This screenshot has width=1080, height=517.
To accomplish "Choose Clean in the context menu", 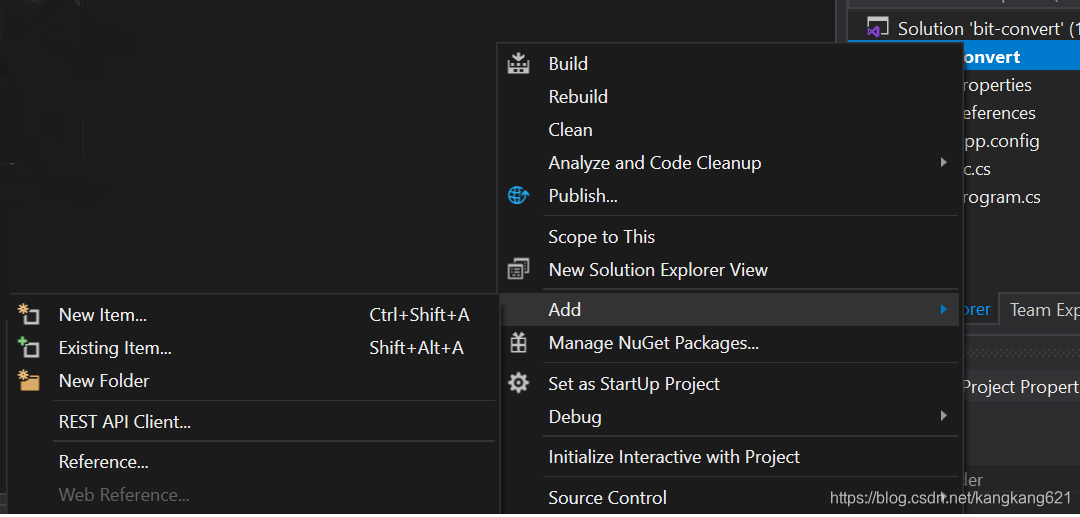I will (570, 130).
